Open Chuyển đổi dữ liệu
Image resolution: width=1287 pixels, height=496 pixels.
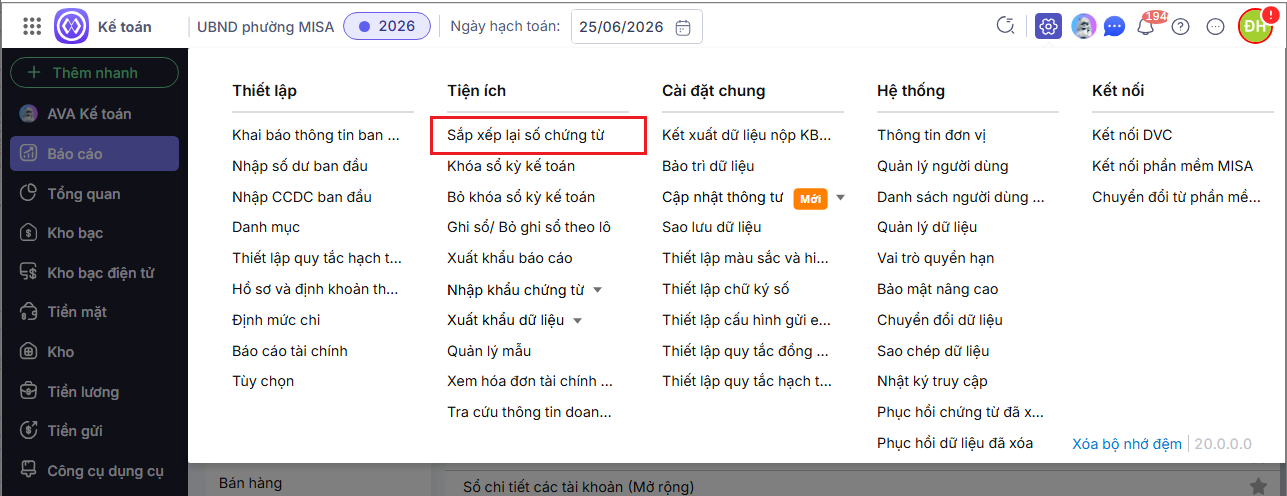pyautogui.click(x=940, y=321)
